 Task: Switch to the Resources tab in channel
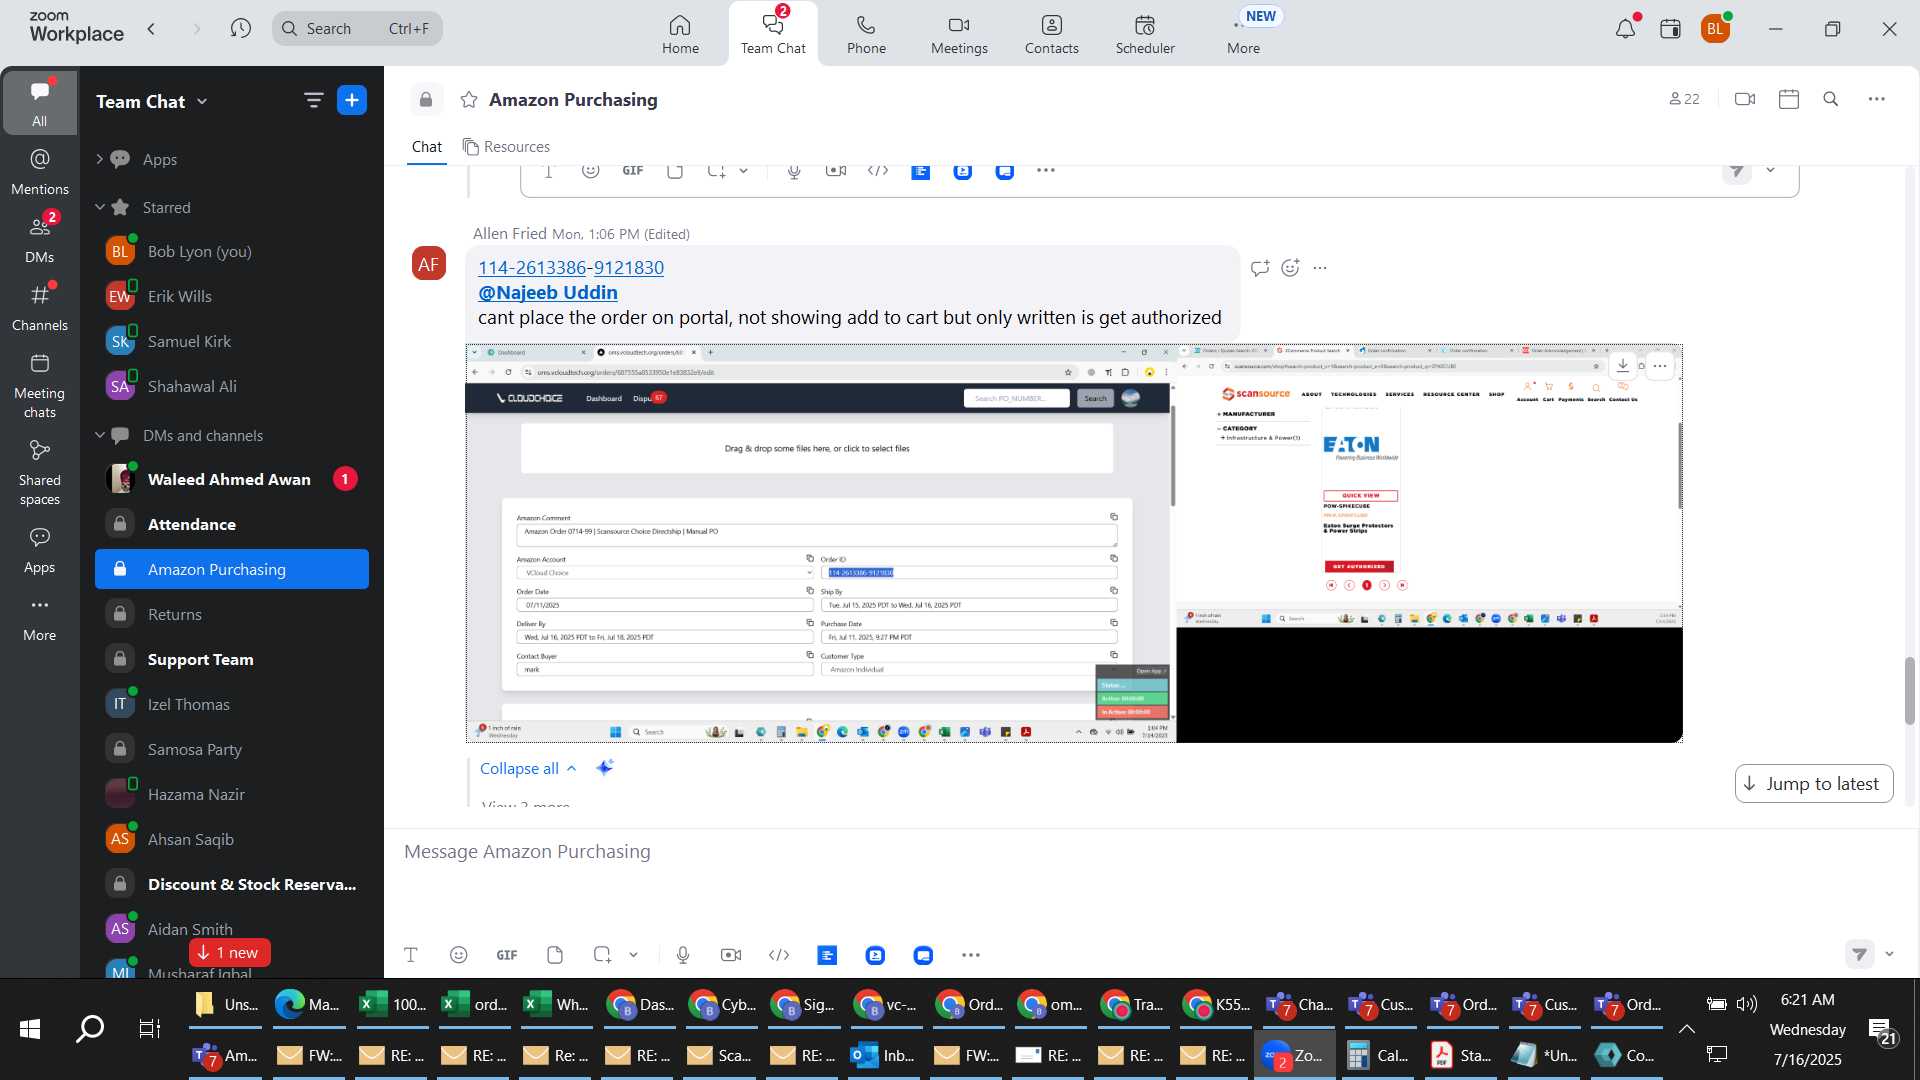click(x=506, y=146)
